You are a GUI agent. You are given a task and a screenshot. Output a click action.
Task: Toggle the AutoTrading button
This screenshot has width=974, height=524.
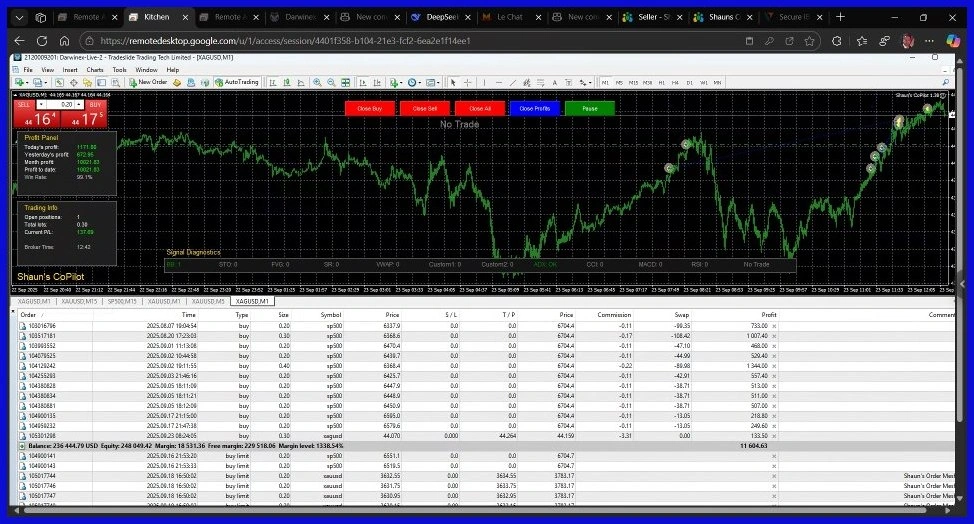(237, 82)
